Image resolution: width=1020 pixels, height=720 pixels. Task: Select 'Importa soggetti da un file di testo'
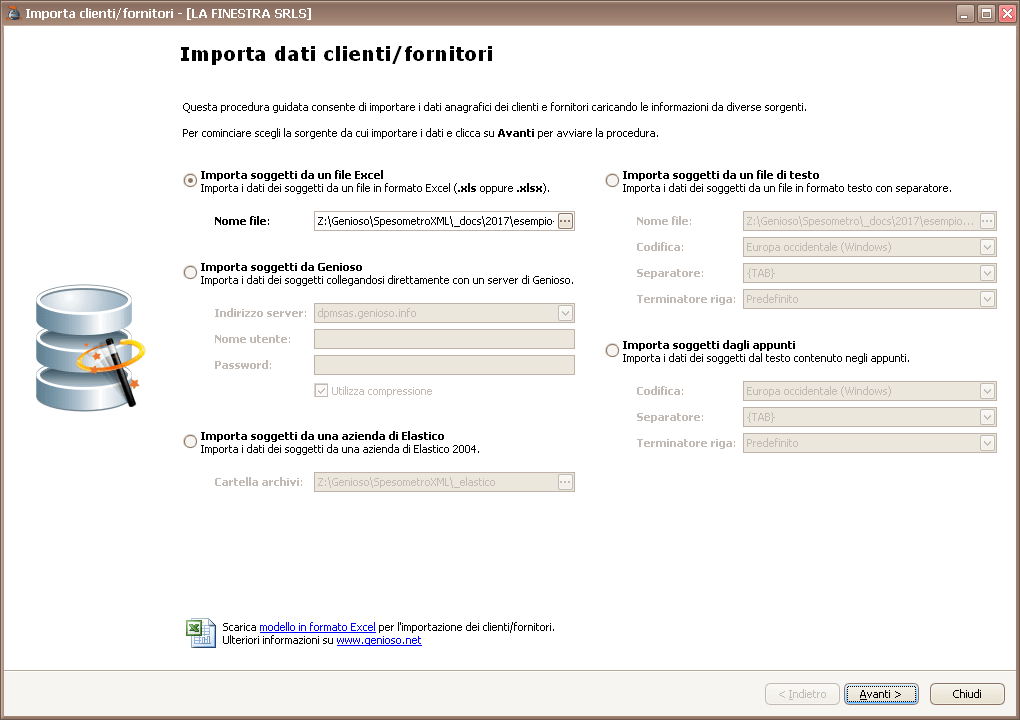612,180
